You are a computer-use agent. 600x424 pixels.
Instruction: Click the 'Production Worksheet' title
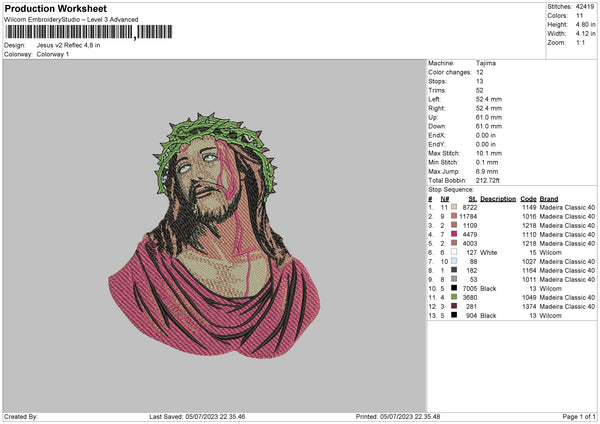coord(55,8)
